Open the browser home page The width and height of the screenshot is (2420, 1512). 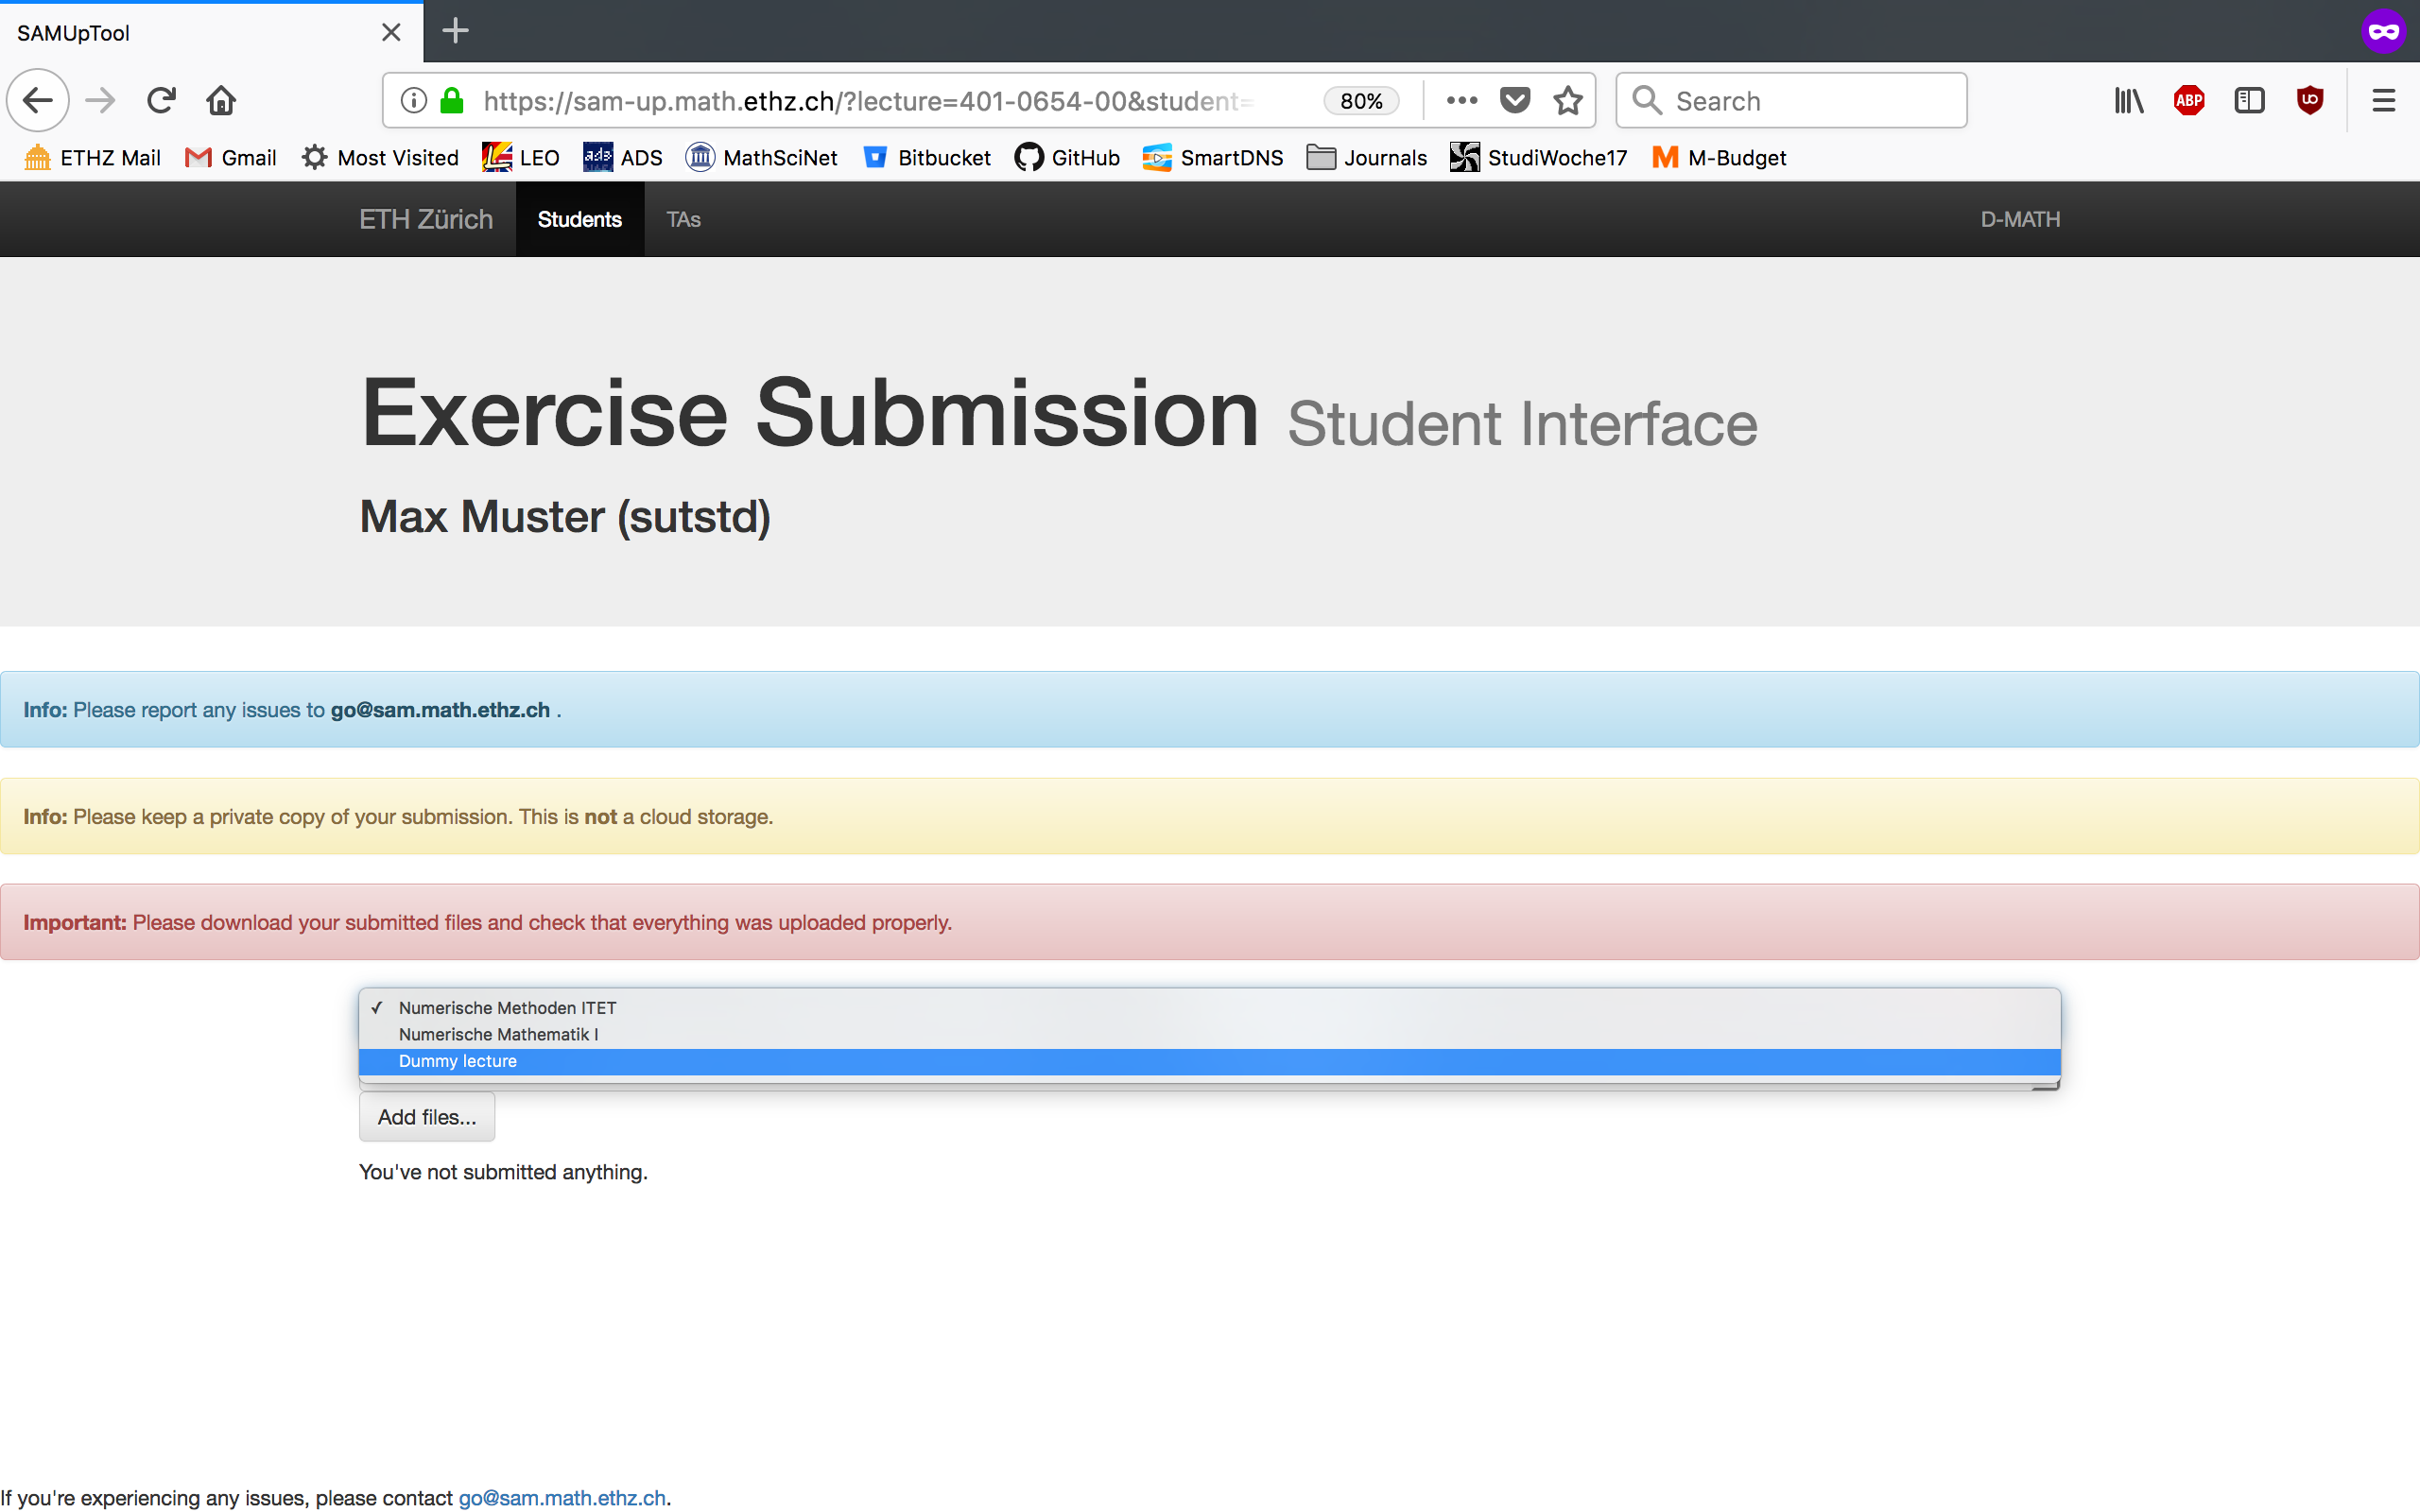click(x=221, y=100)
